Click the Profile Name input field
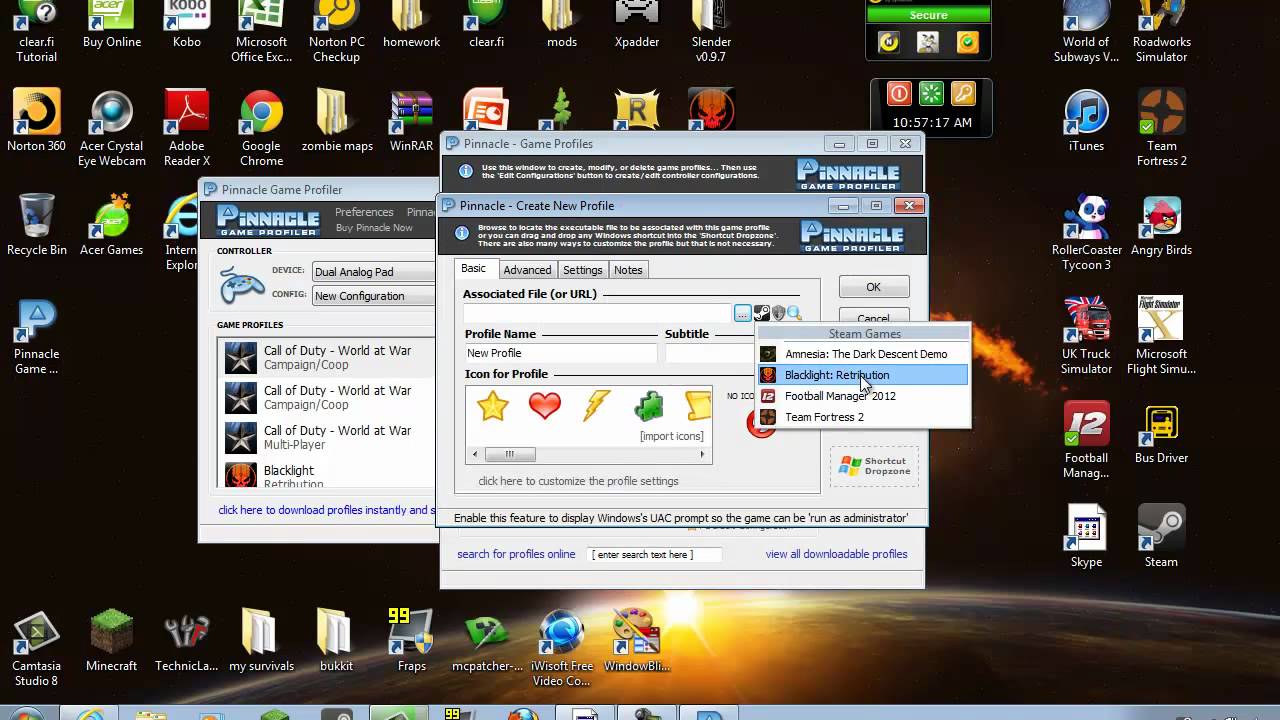The height and width of the screenshot is (720, 1280). (561, 353)
